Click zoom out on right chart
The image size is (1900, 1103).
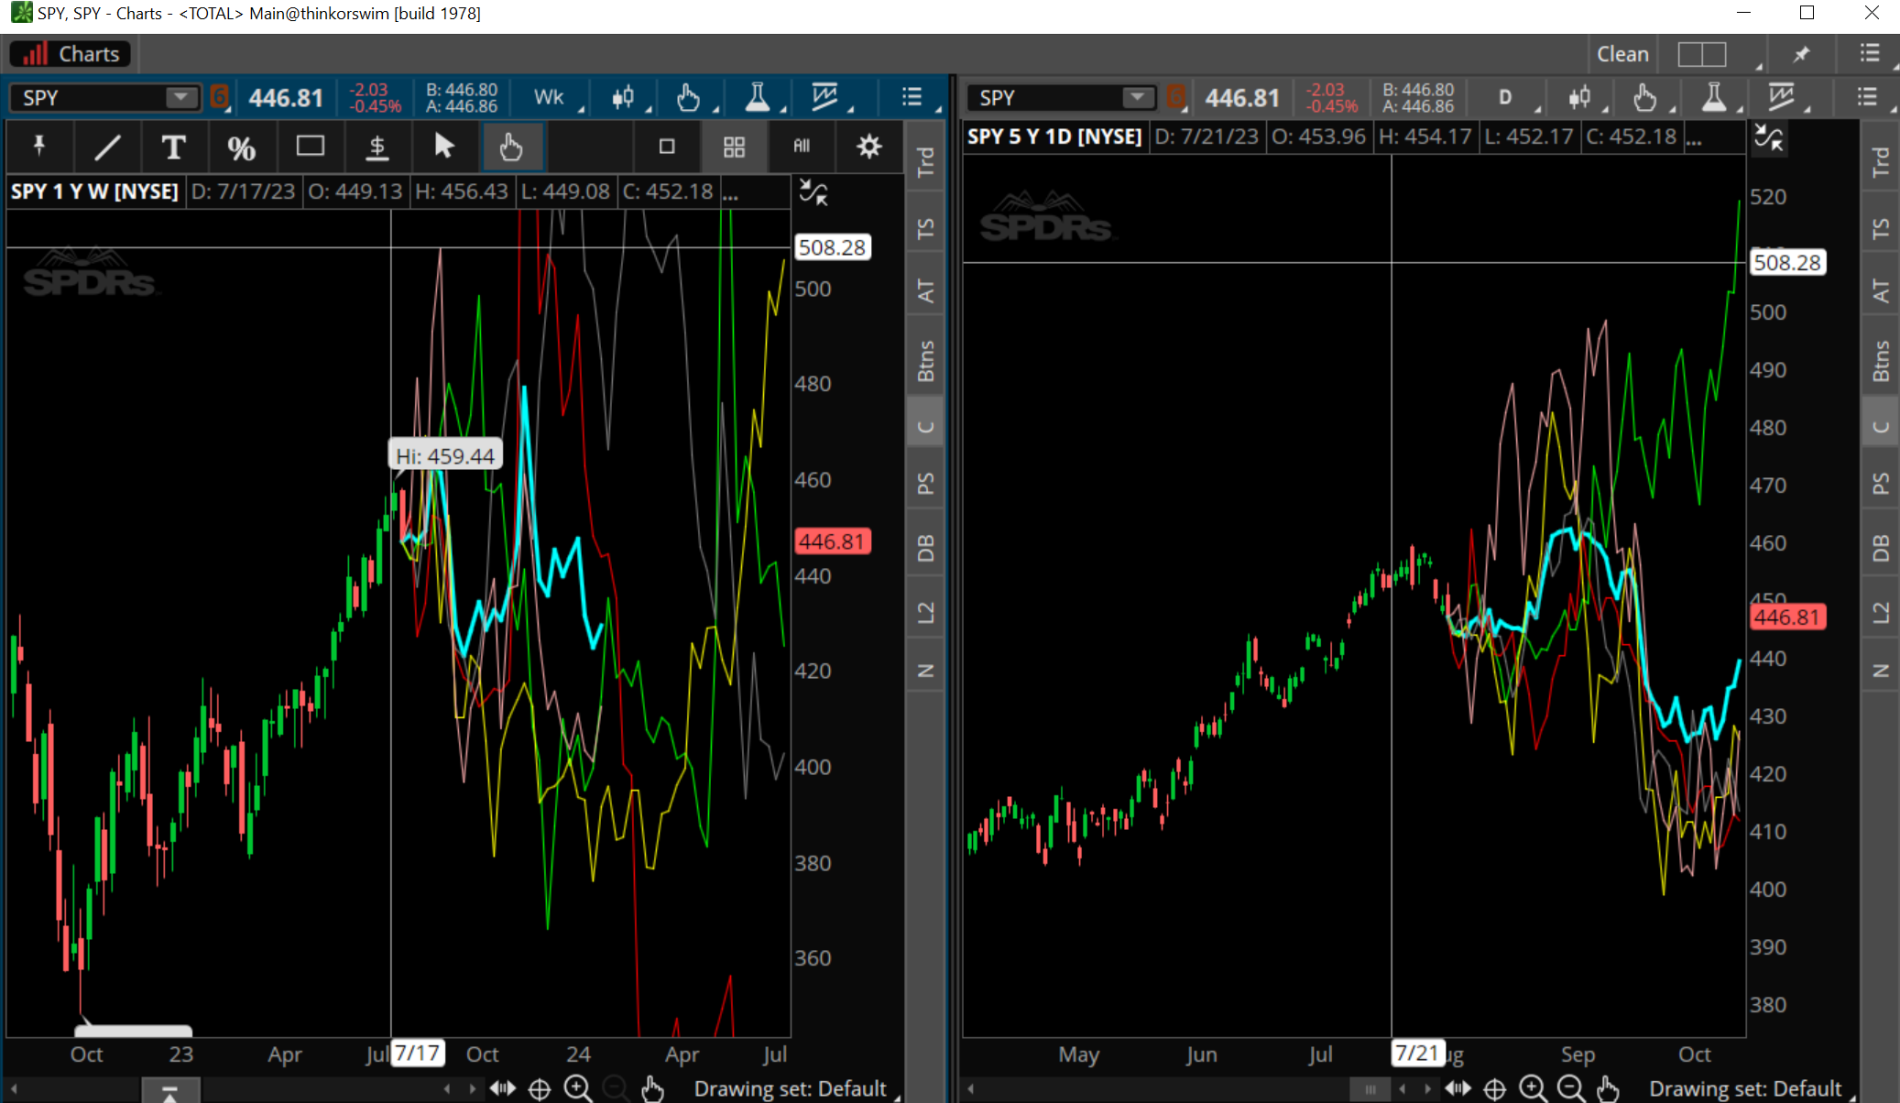[x=1571, y=1088]
